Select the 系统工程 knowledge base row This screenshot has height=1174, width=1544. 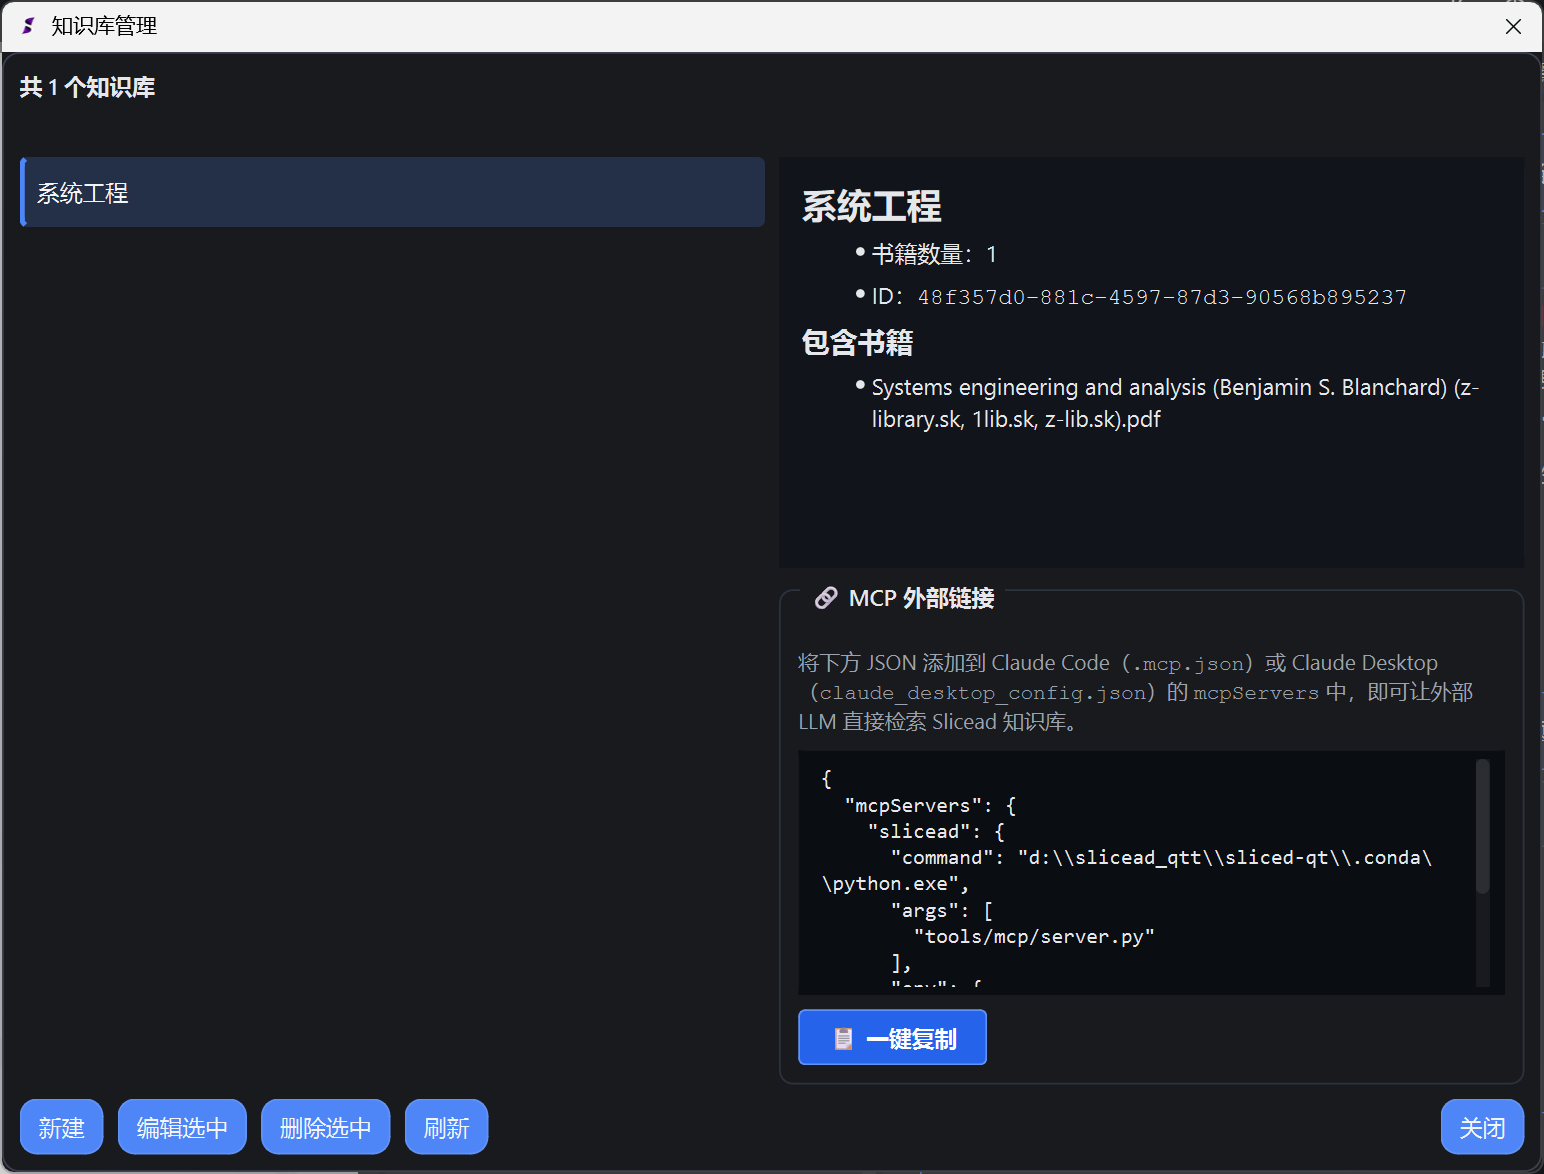[392, 192]
